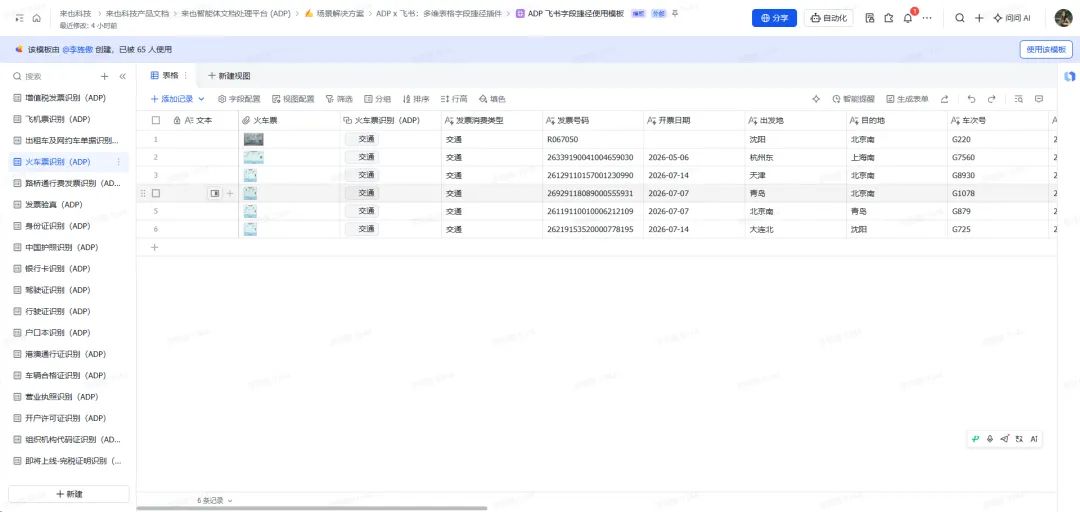Click the 使用该模板 button

point(1046,50)
